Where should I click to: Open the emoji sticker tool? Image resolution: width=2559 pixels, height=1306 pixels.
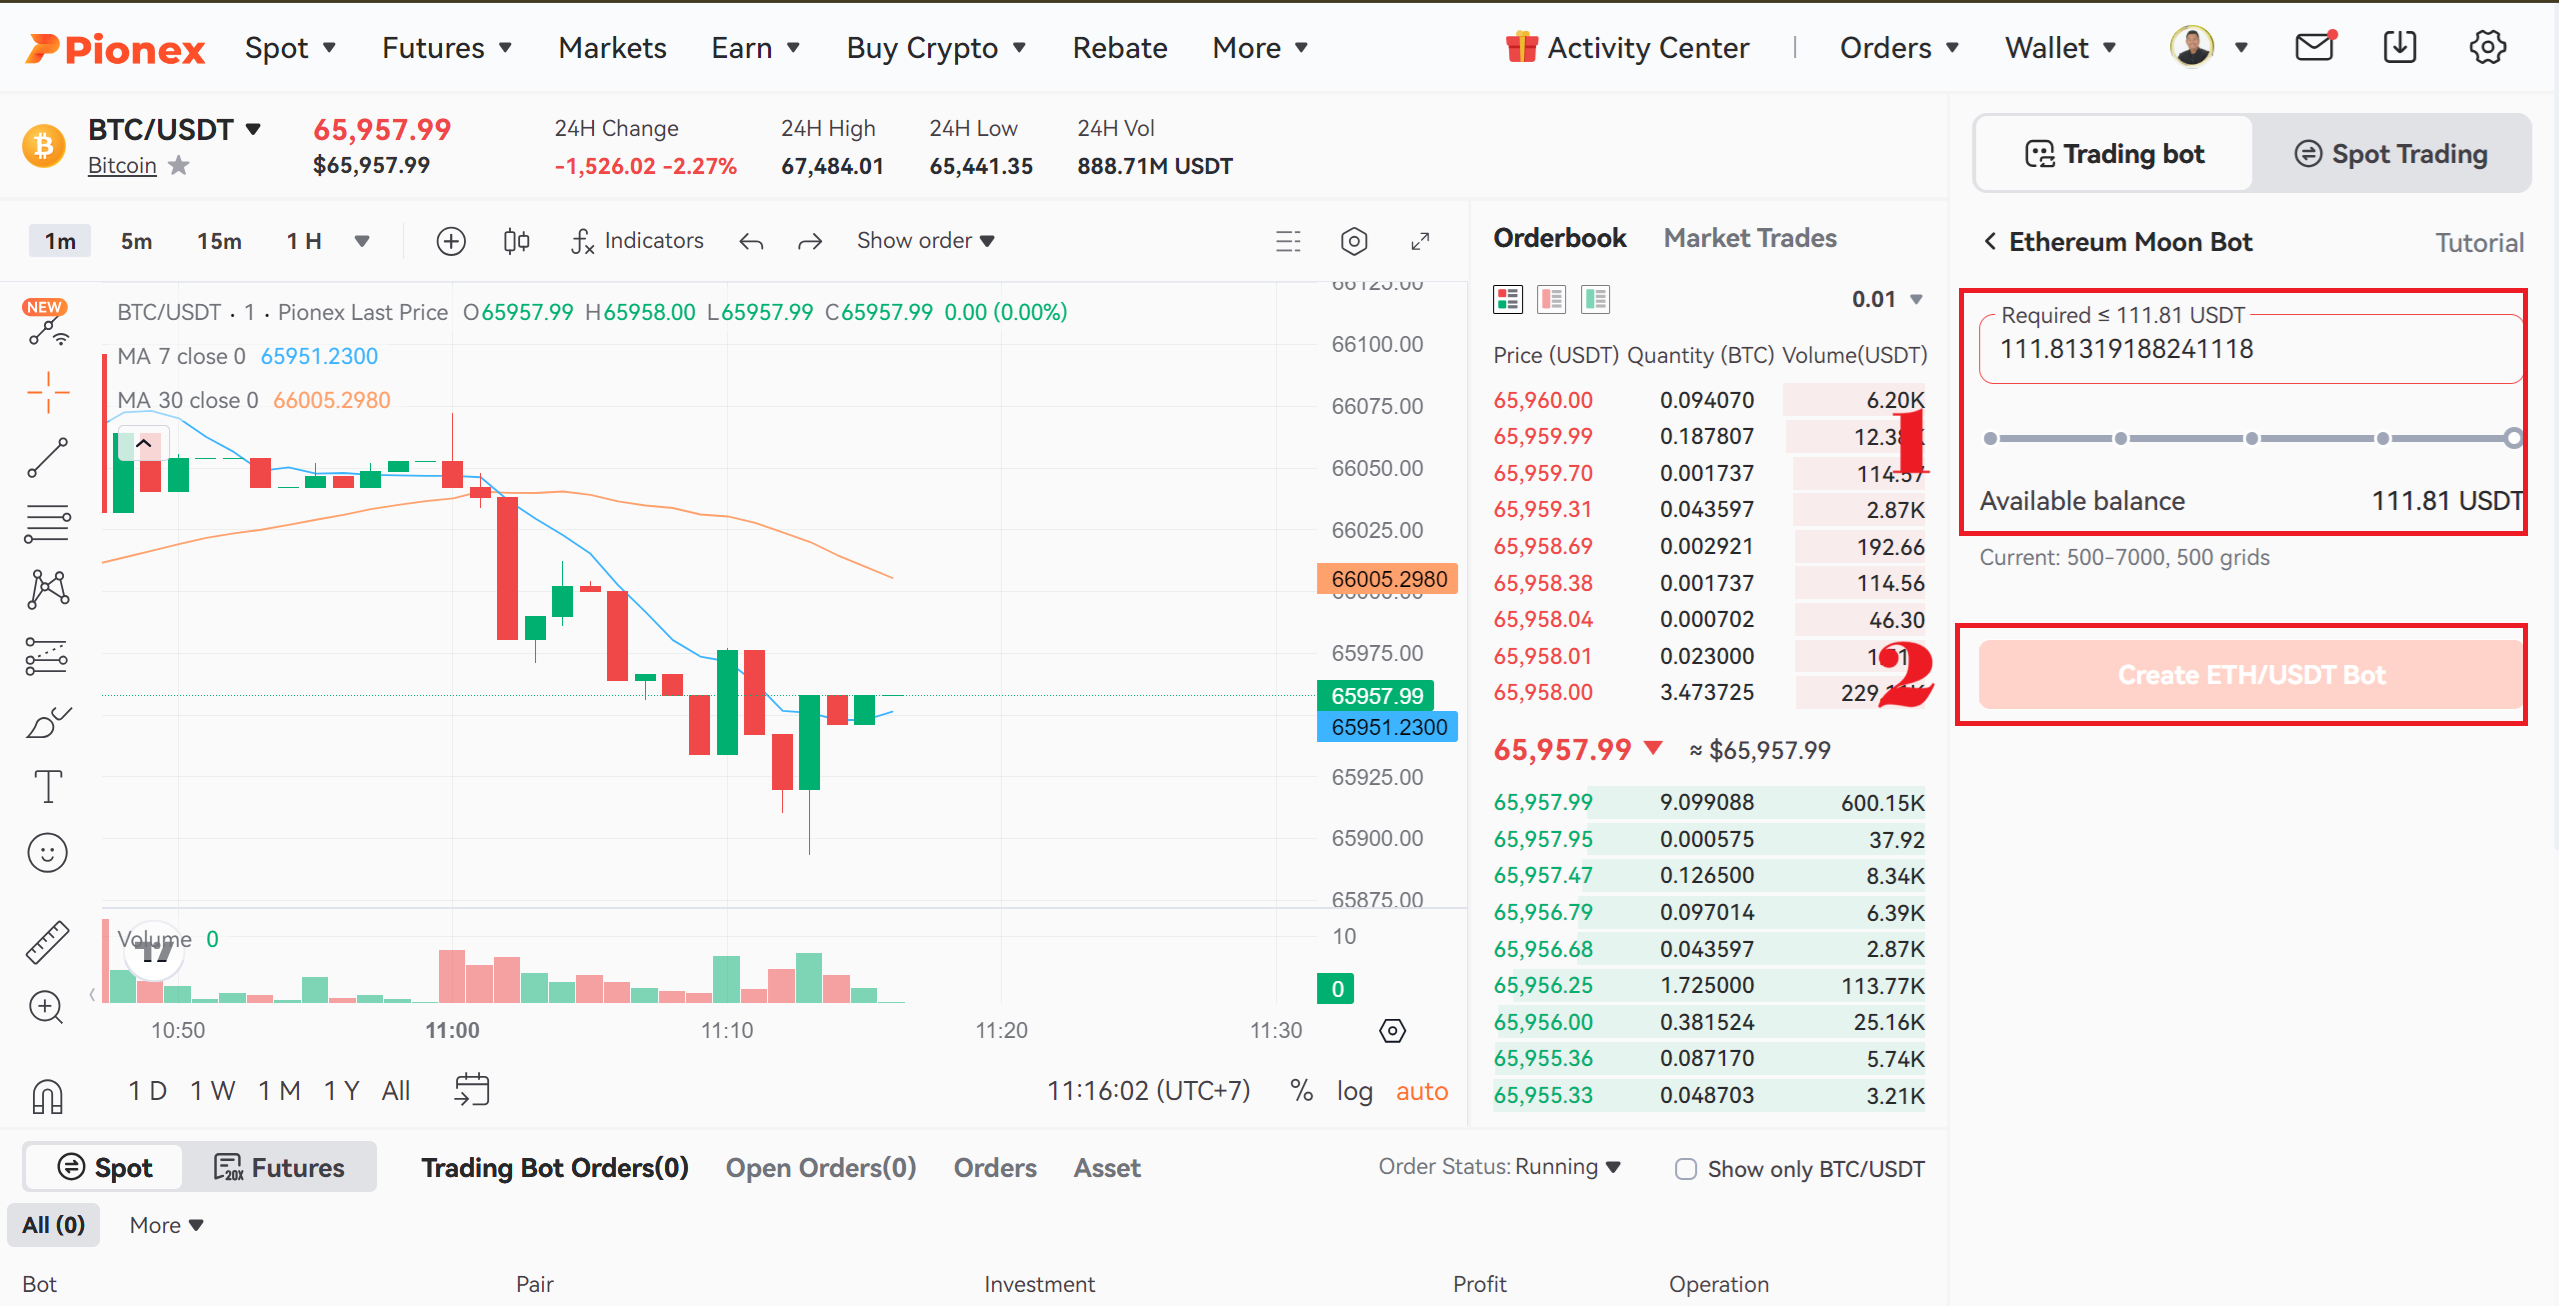coord(48,853)
